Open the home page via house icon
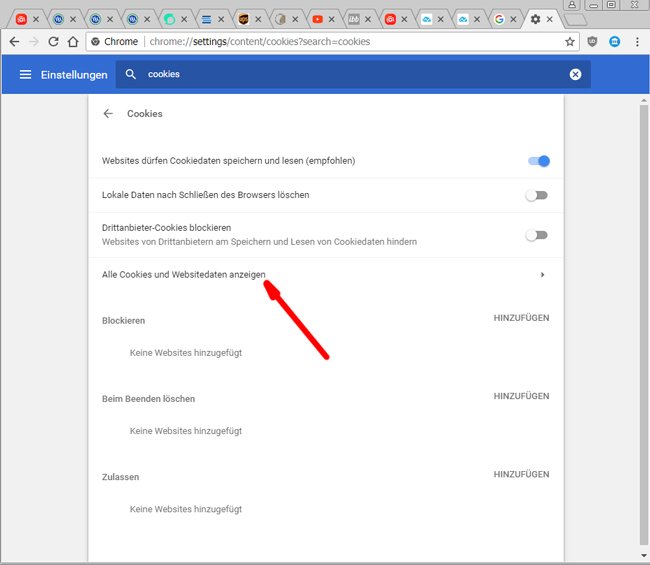Screen dimensions: 650x565 (73, 41)
